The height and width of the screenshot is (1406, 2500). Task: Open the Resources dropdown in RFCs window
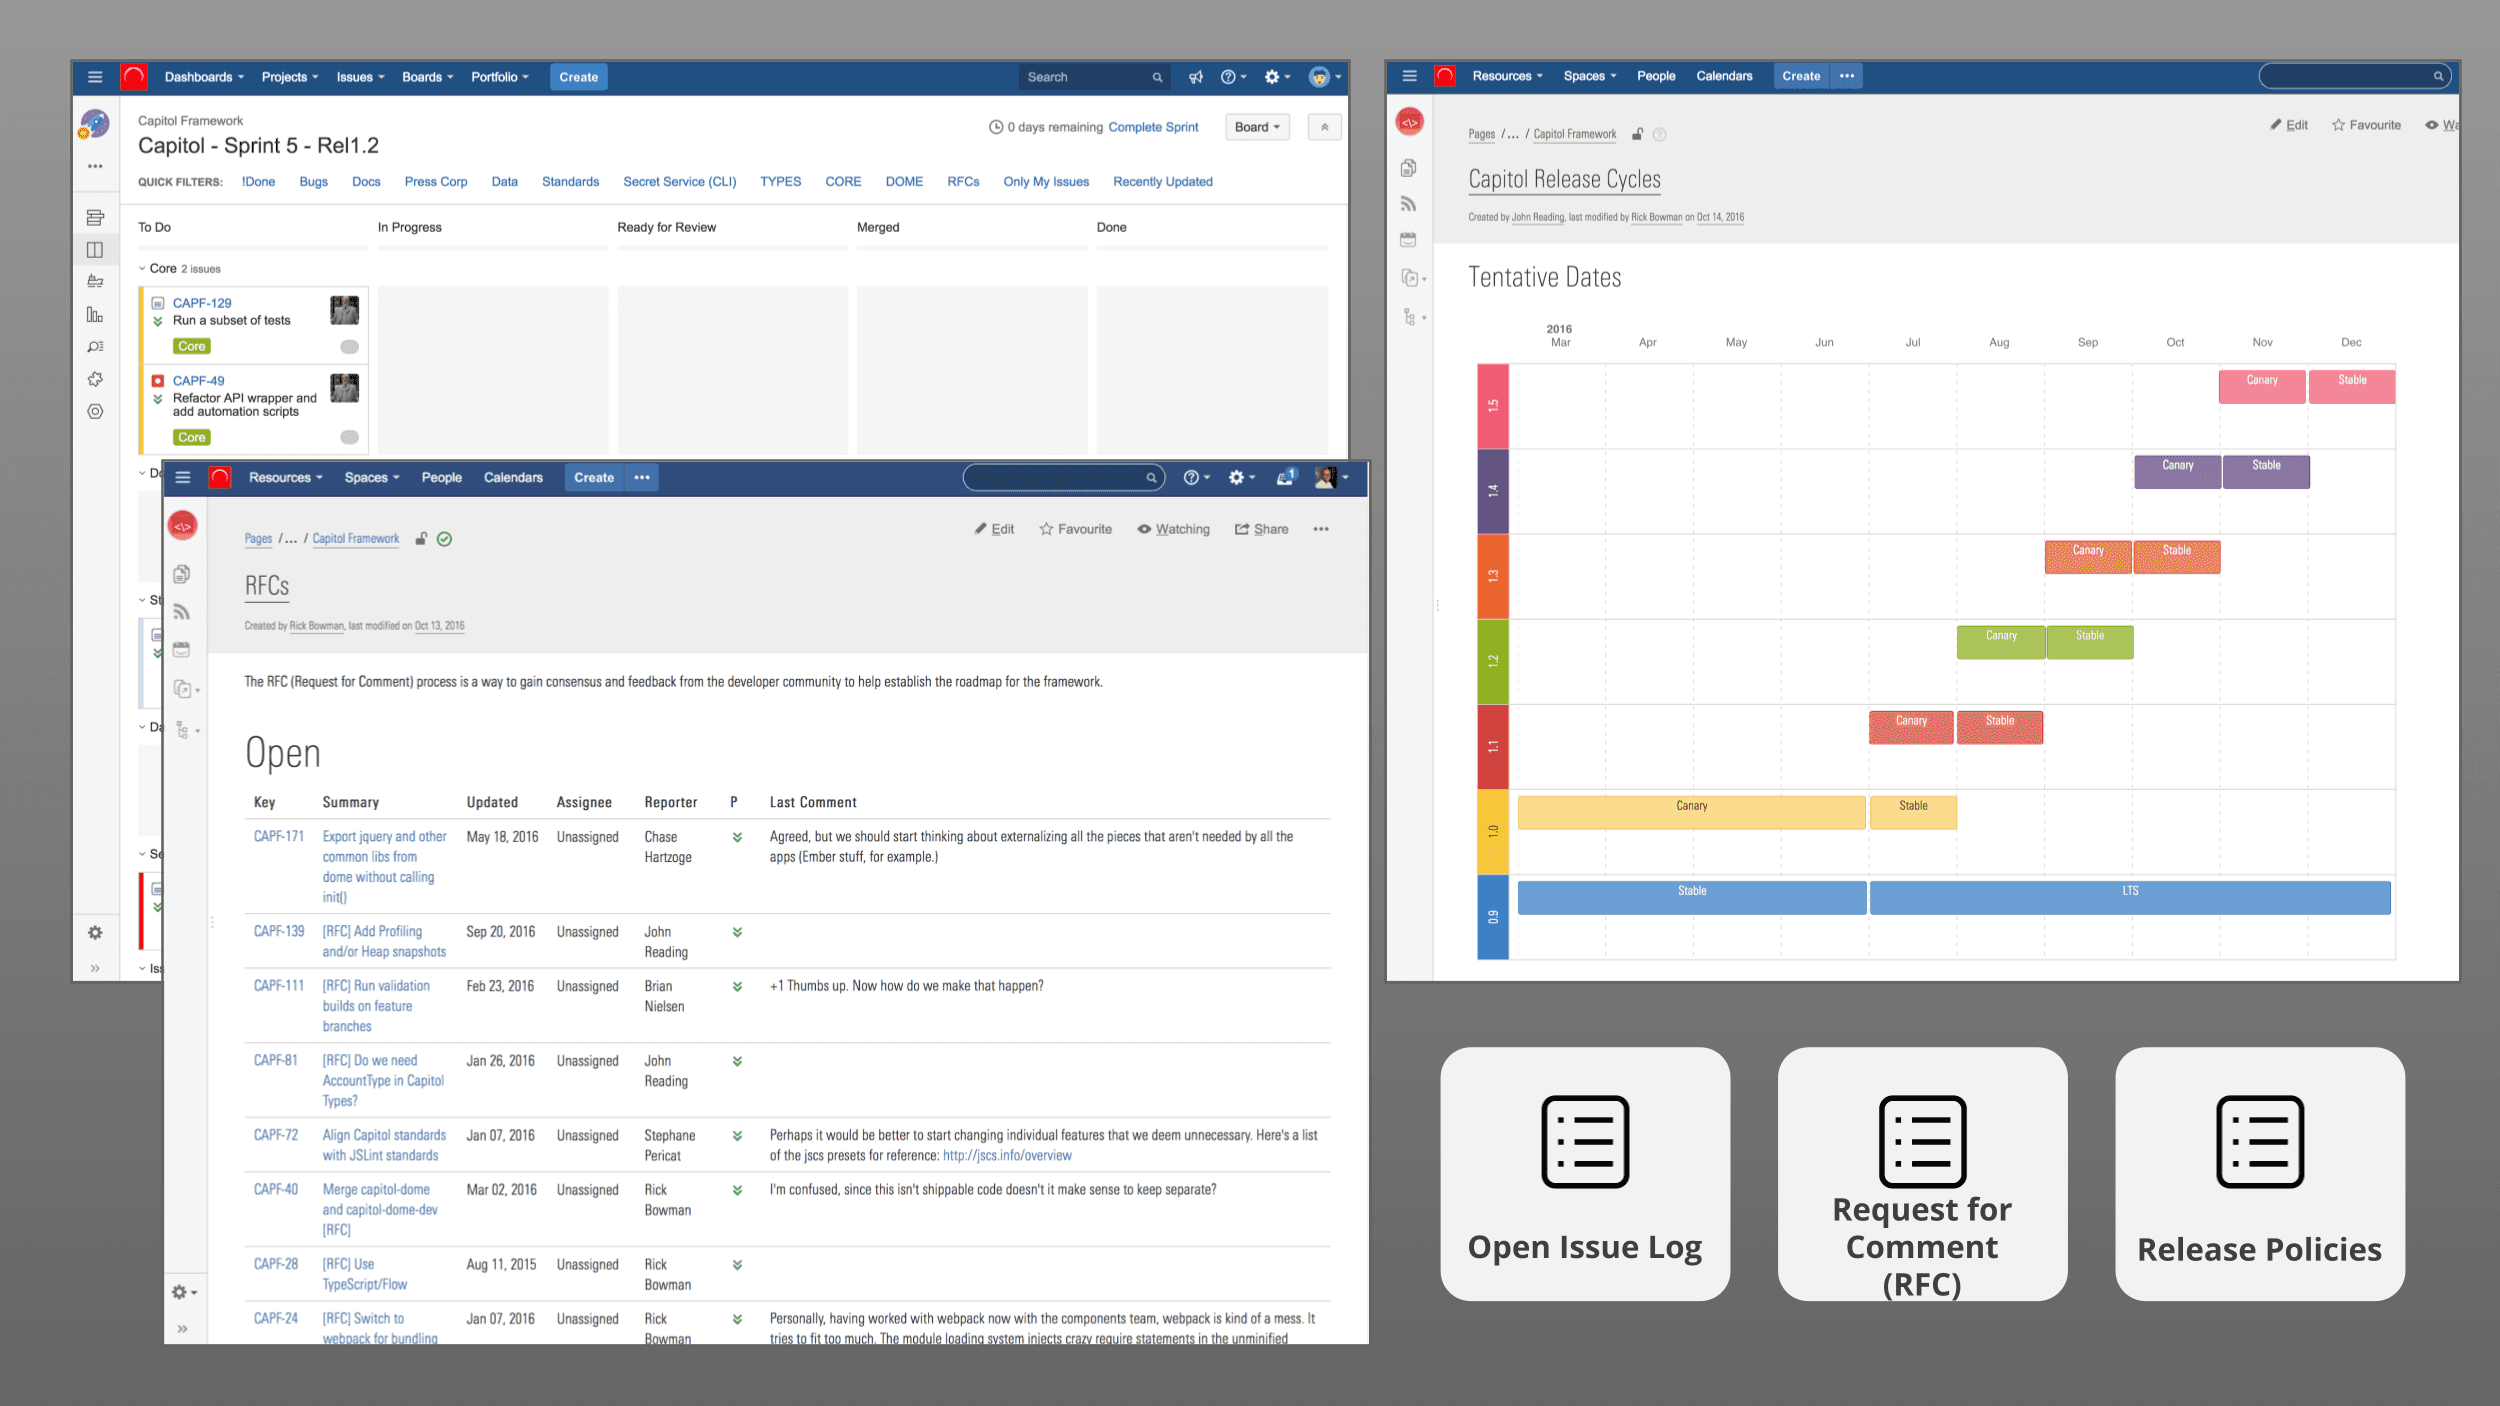(x=286, y=477)
